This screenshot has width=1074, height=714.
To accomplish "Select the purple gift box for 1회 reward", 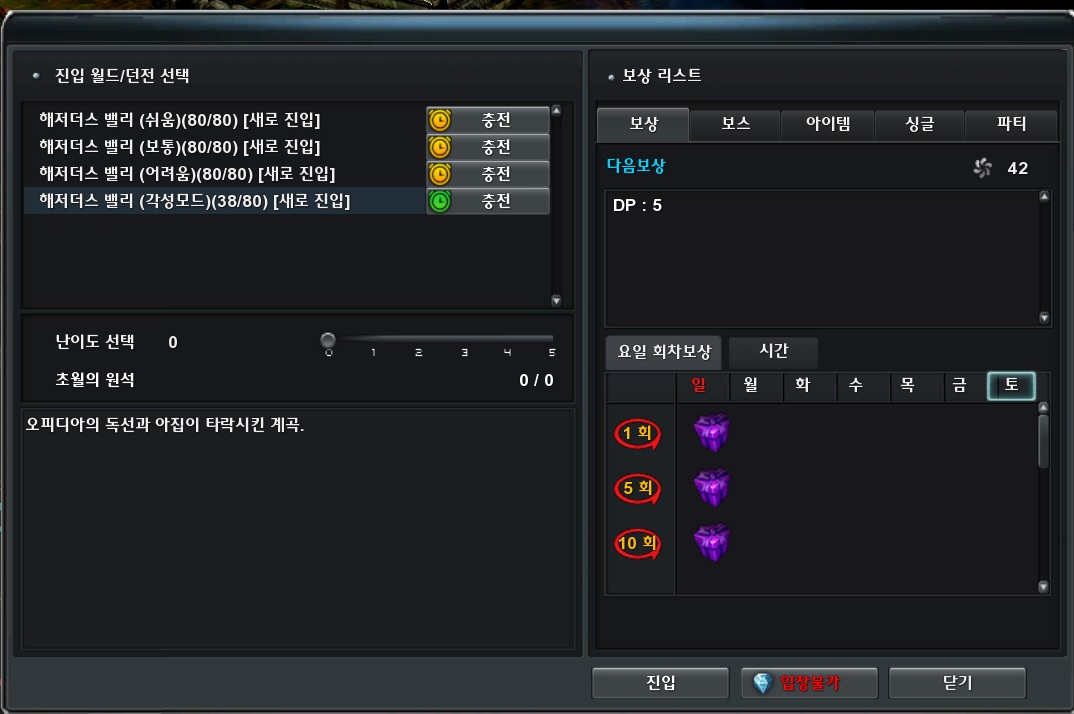I will (x=712, y=432).
